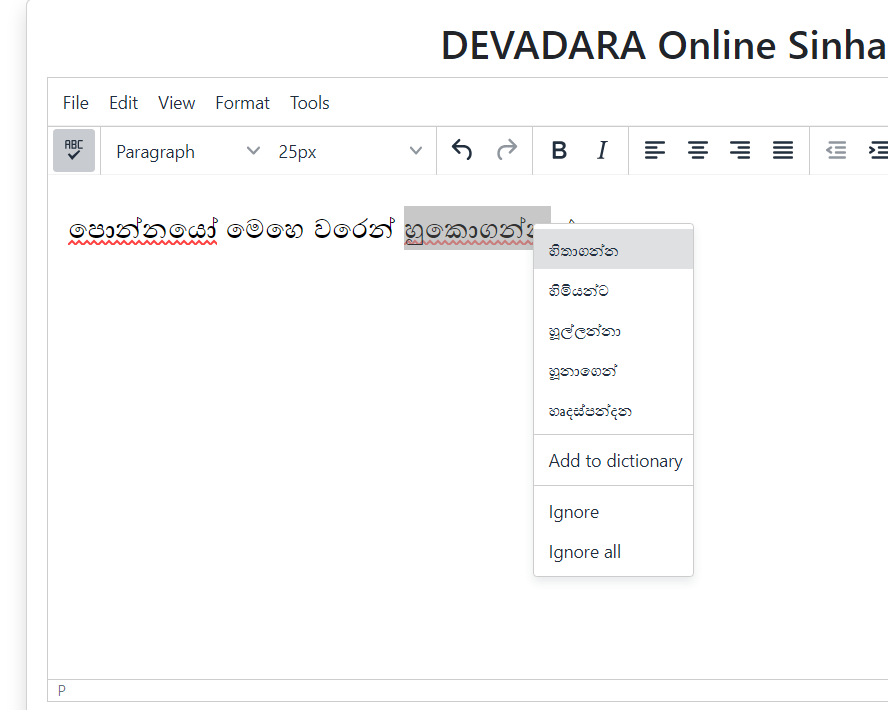
Task: Select Add to dictionary
Action: pyautogui.click(x=613, y=460)
